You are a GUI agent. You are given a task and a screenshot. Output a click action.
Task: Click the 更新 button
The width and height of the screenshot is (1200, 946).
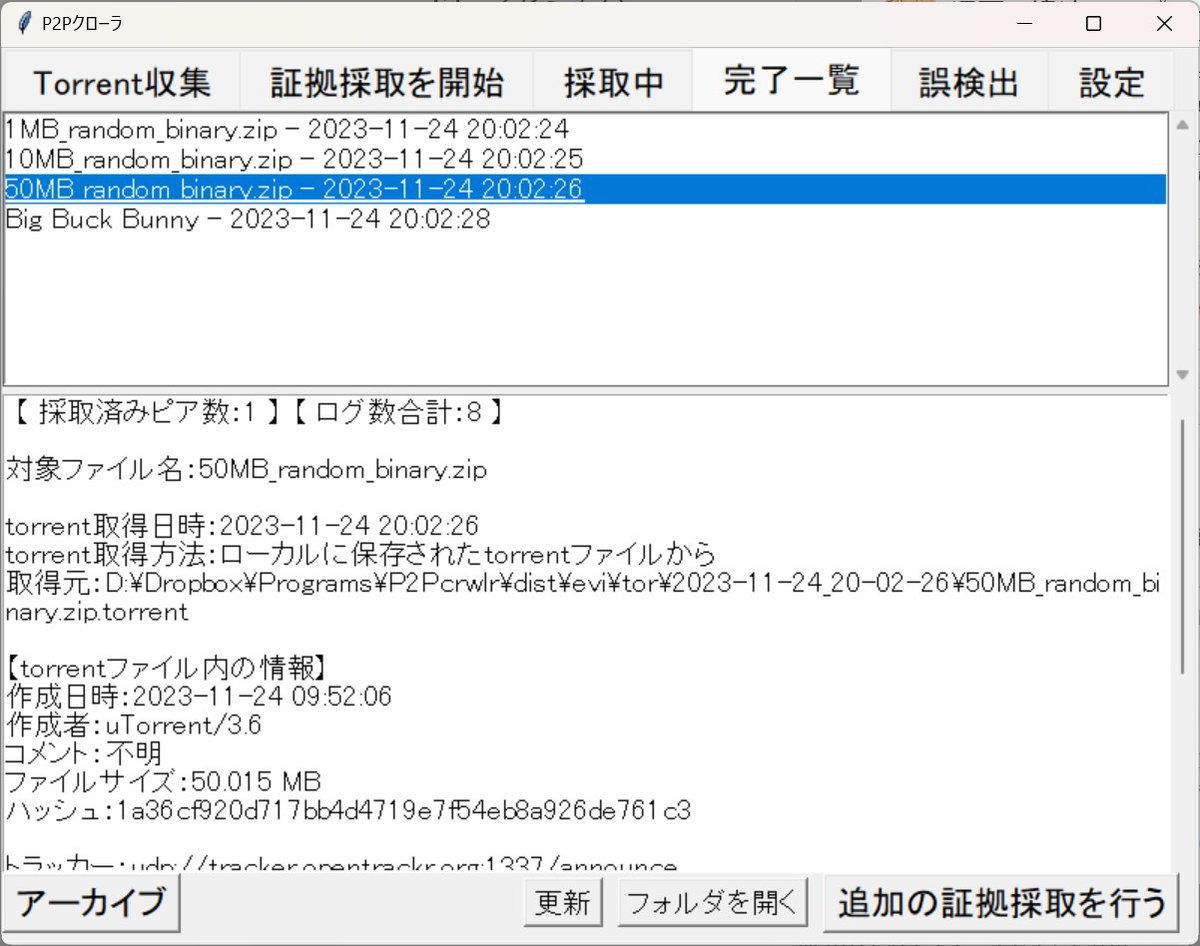(x=563, y=903)
